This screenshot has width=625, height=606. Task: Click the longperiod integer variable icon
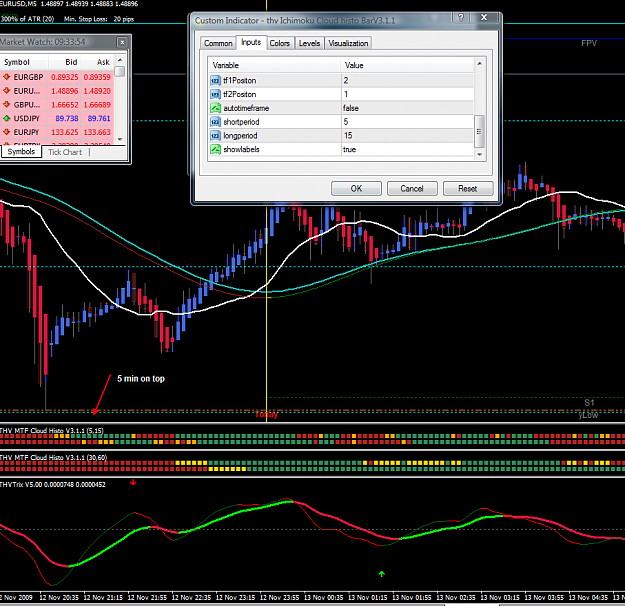pos(215,136)
